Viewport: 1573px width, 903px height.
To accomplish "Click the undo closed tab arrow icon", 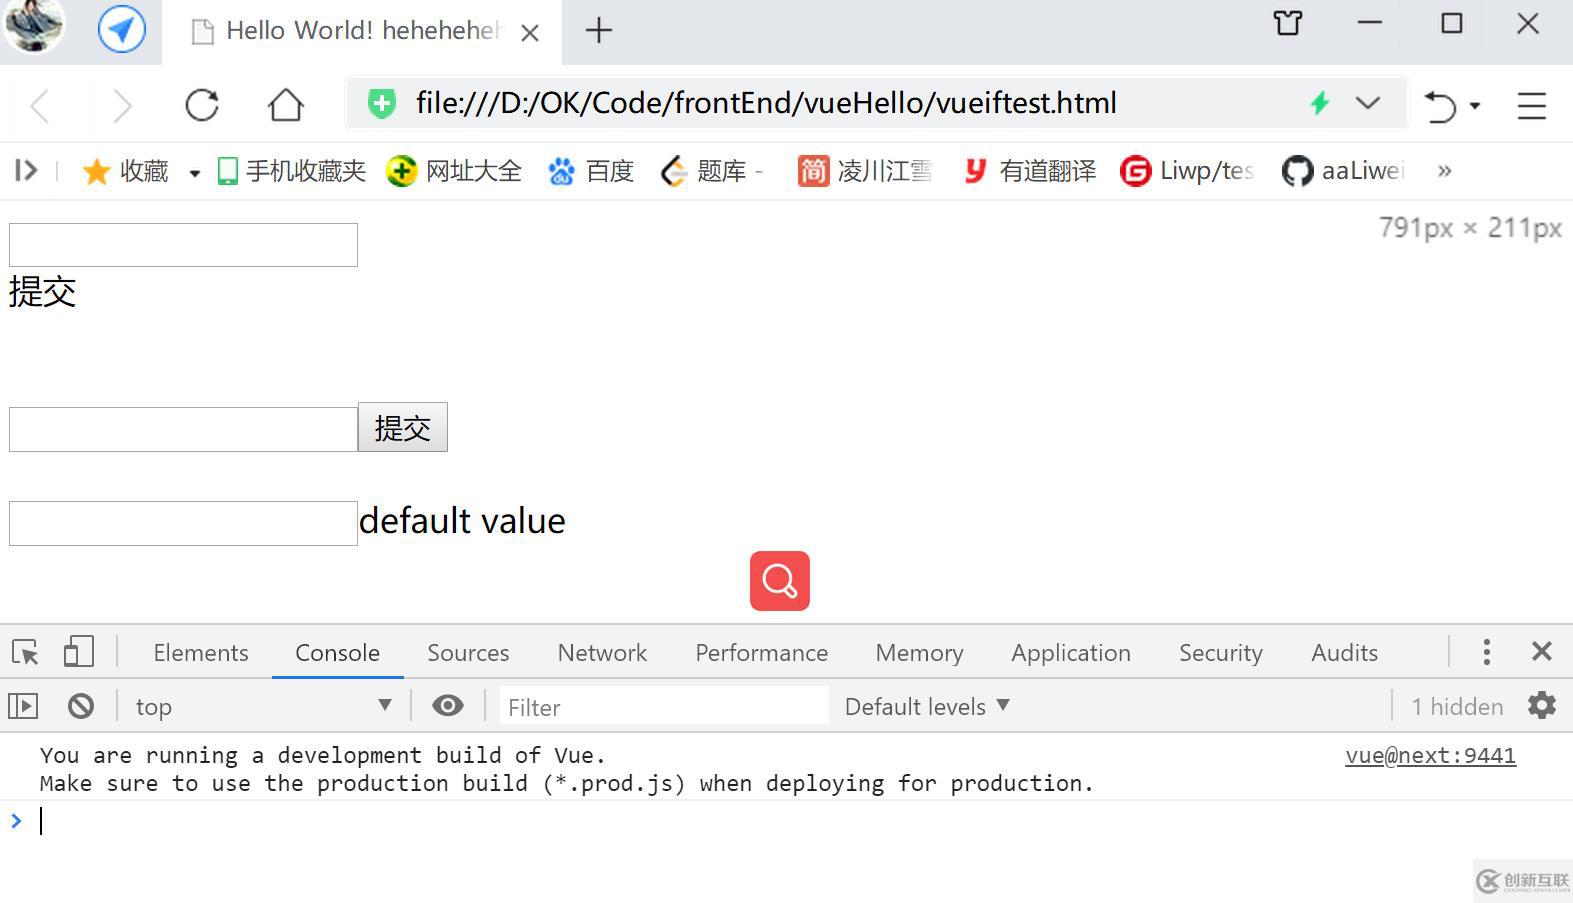I will click(x=1439, y=106).
